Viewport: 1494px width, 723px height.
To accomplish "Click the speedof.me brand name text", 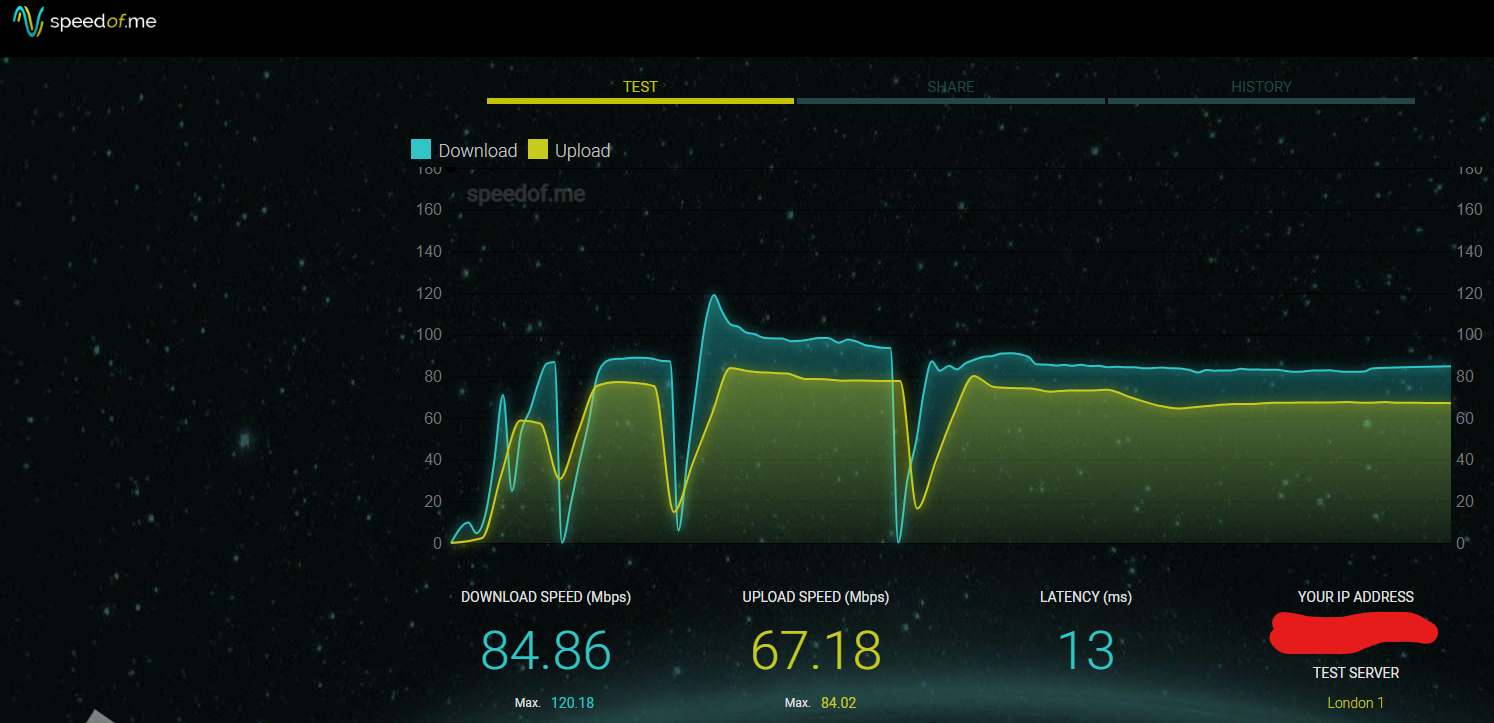I will pos(103,22).
